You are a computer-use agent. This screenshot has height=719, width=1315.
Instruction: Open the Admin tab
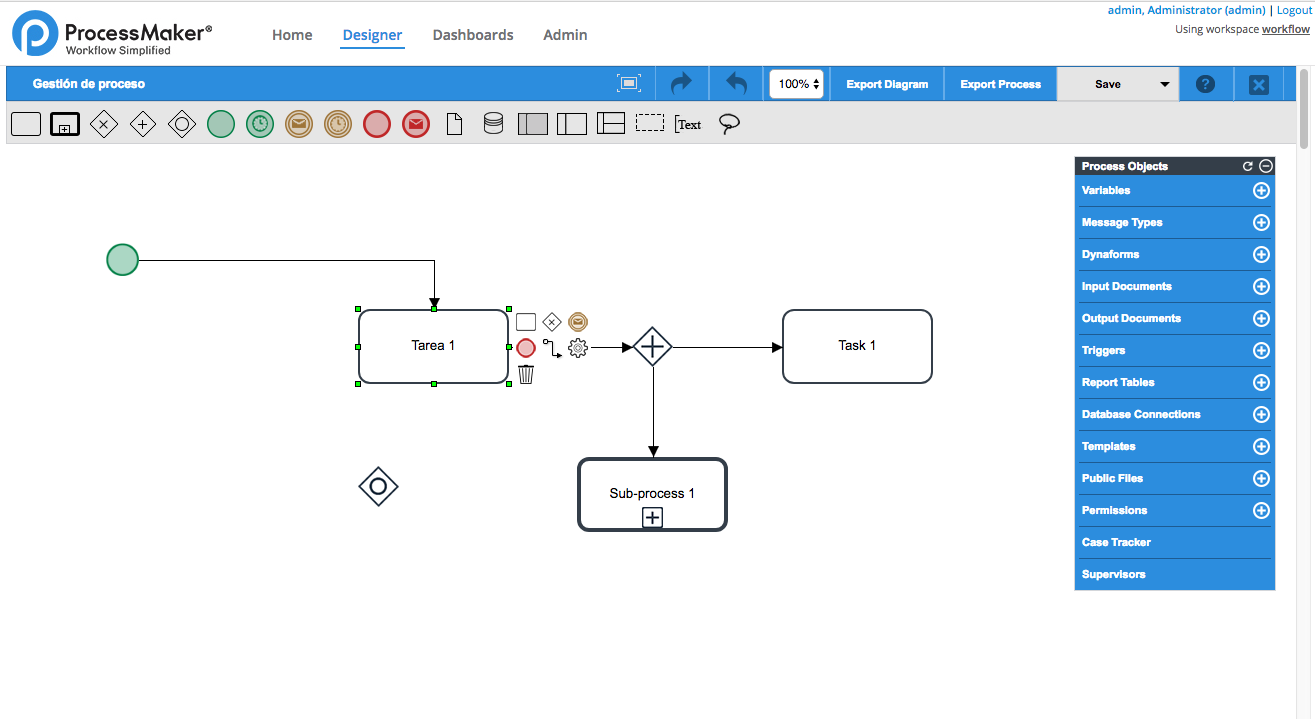565,35
